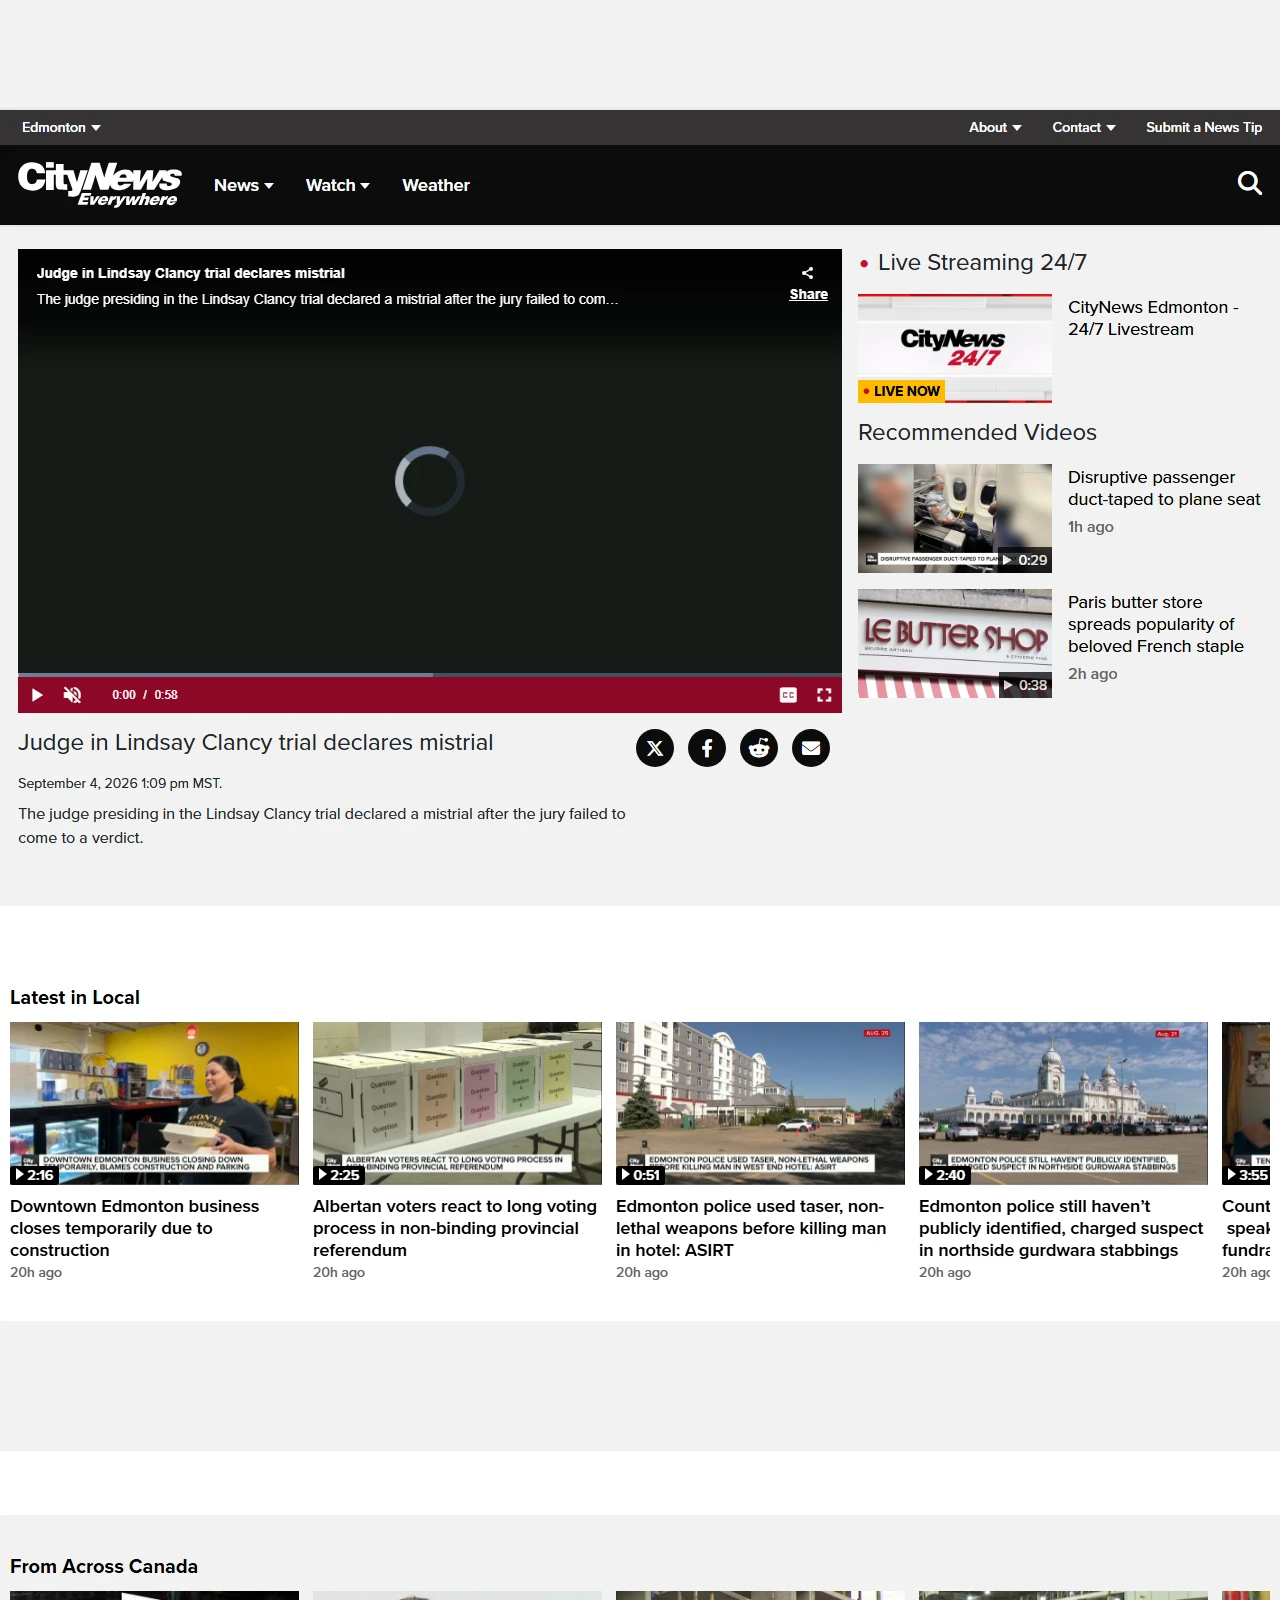Open 'Paris butter store spreads popularity' headline
Viewport: 1280px width, 1600px height.
click(x=1156, y=624)
